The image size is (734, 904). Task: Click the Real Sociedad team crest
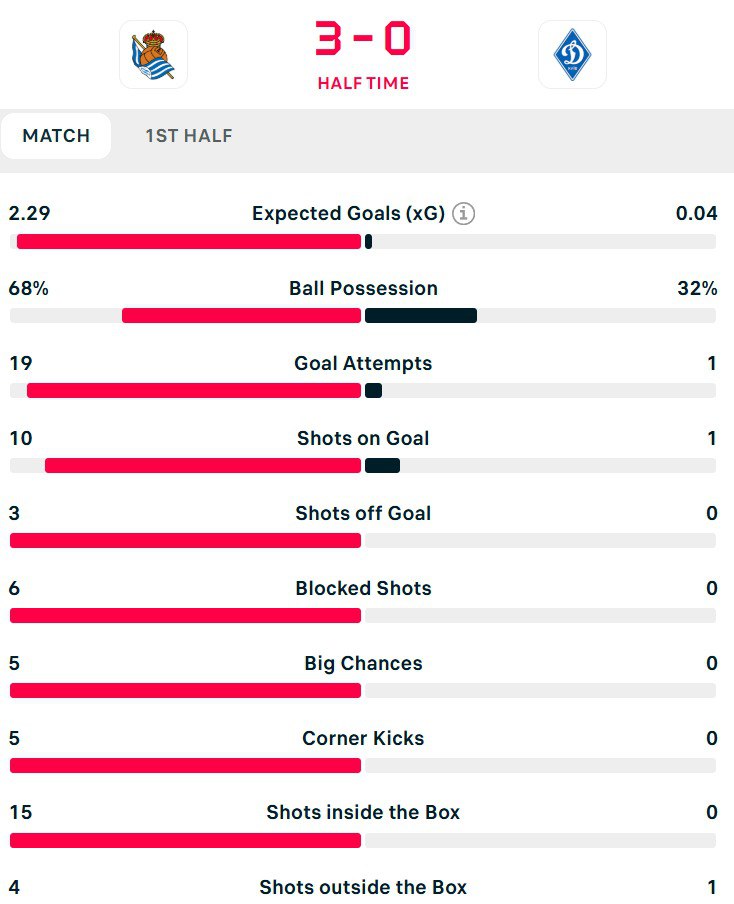153,55
